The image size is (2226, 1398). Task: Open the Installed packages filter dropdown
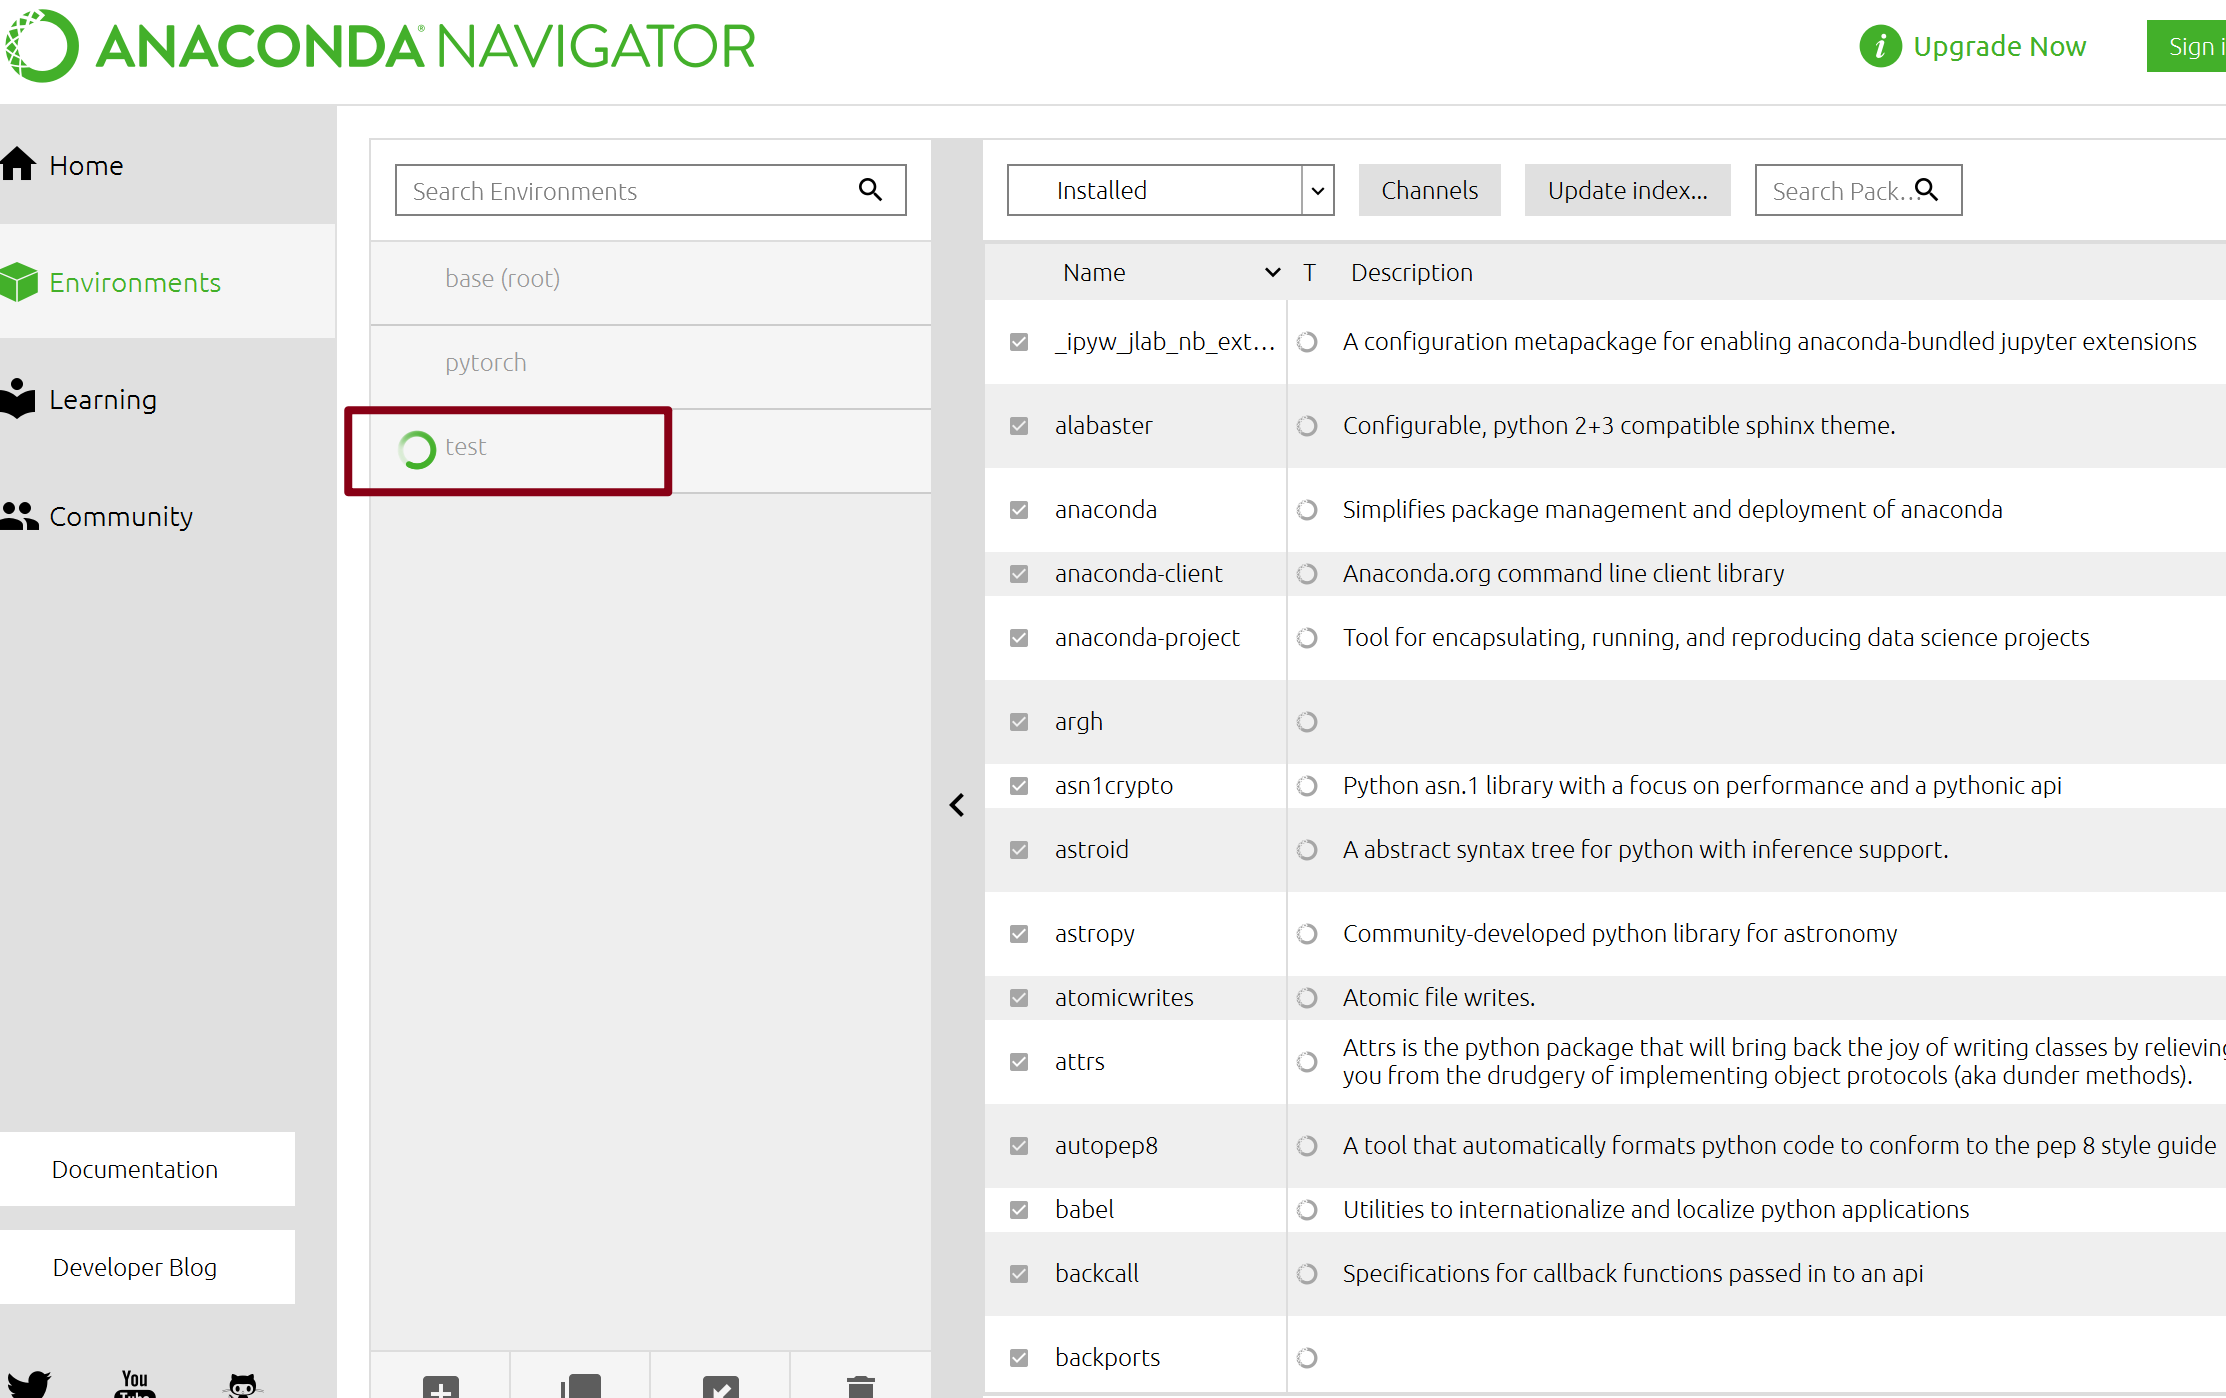click(x=1170, y=190)
